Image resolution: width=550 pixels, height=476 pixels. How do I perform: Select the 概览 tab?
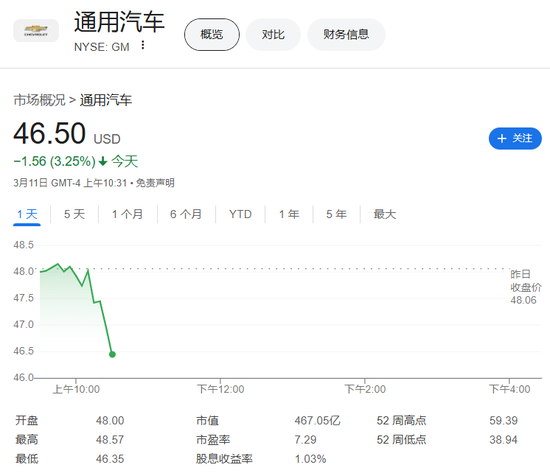(x=212, y=34)
